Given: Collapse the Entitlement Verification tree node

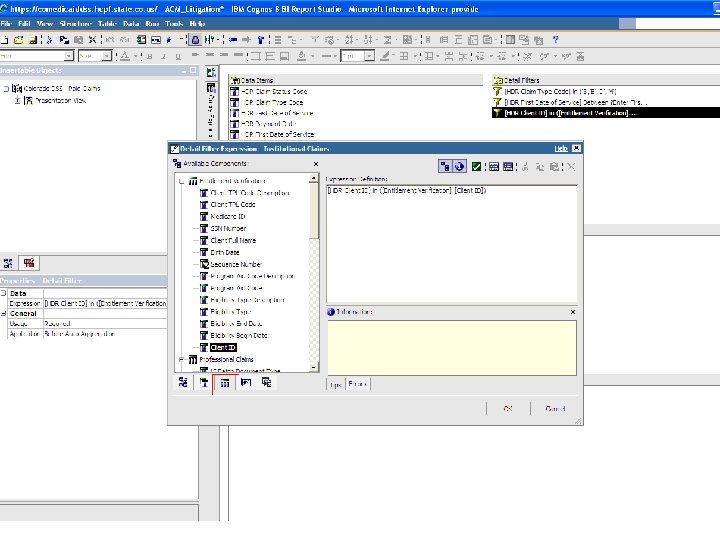Looking at the screenshot, I should point(182,181).
